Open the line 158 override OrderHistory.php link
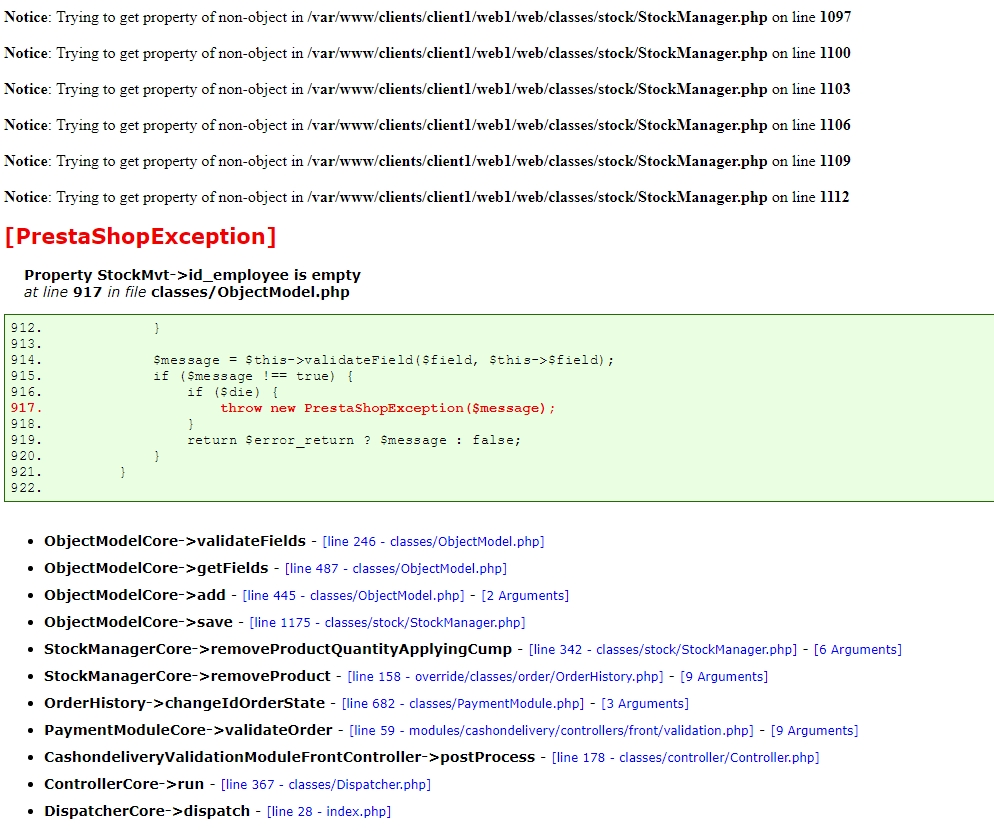994x831 pixels. (x=505, y=677)
